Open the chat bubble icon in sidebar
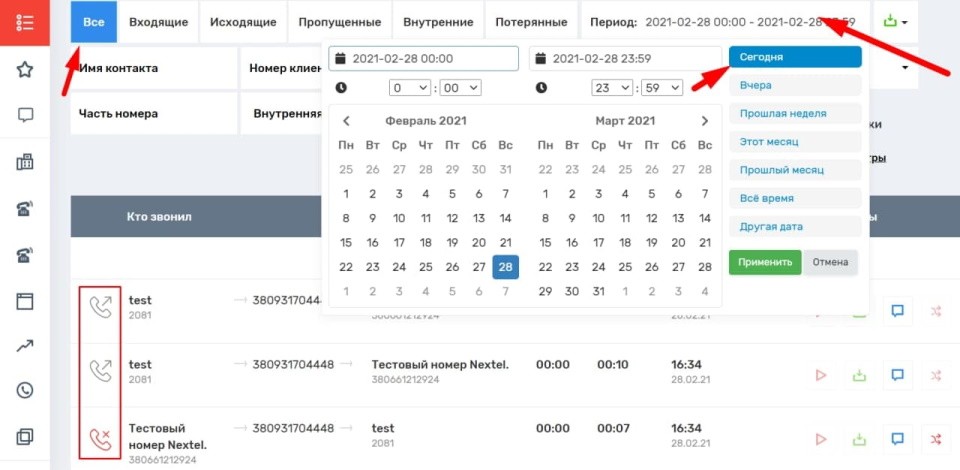This screenshot has height=470, width=960. [x=26, y=115]
